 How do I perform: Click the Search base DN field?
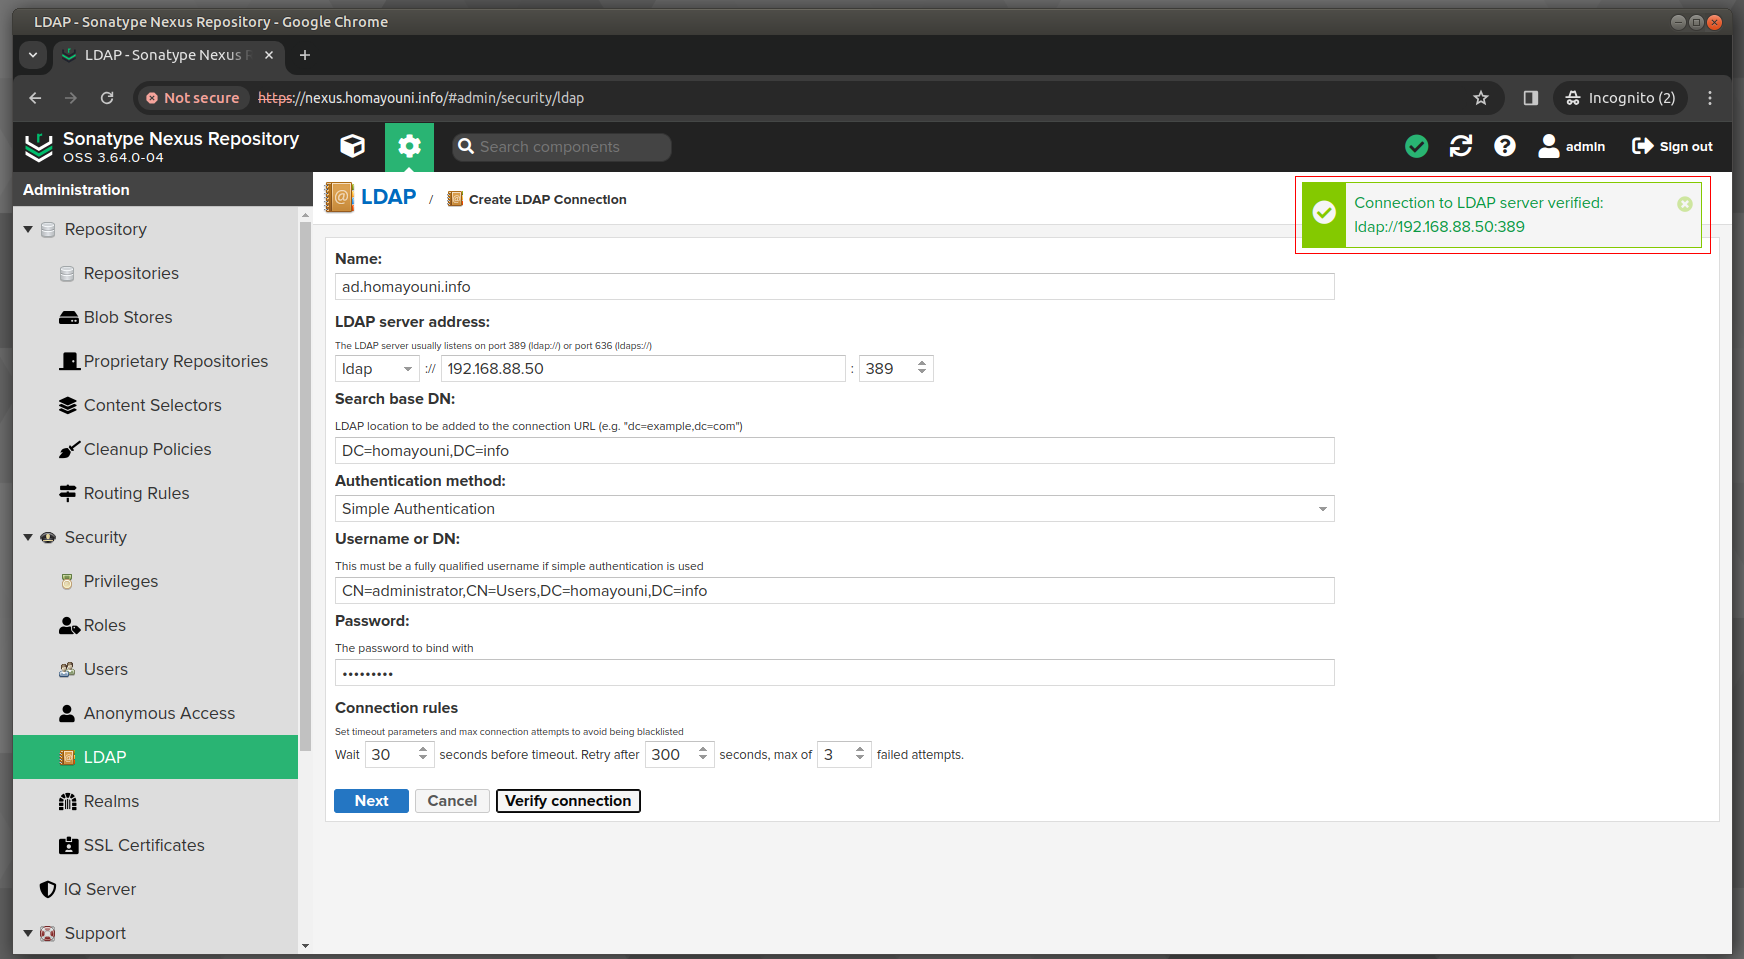pos(834,451)
